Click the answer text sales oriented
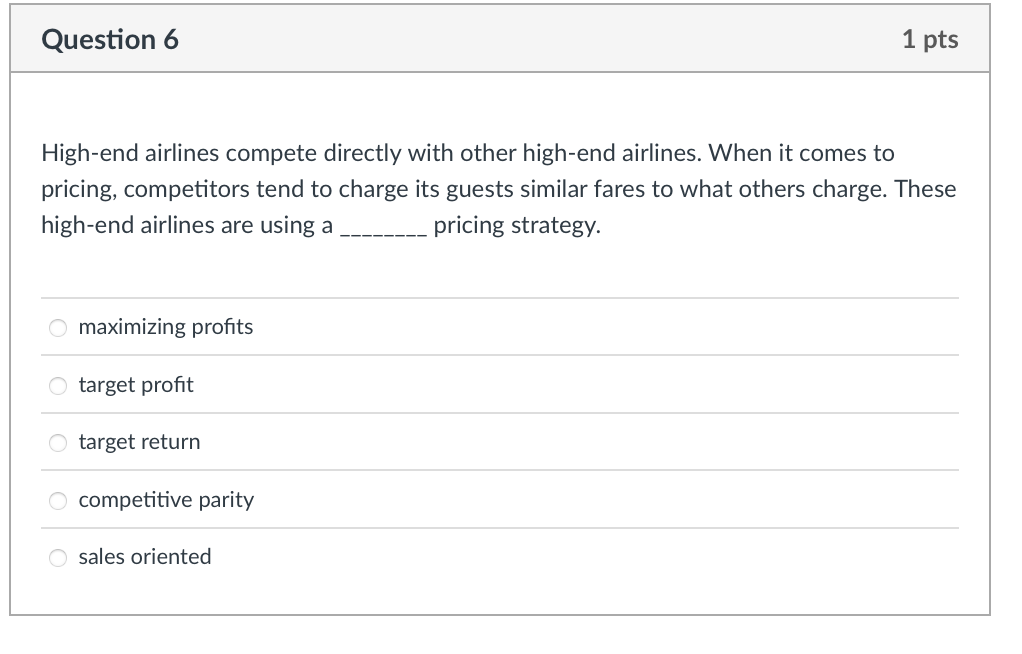This screenshot has width=1022, height=654. [145, 557]
